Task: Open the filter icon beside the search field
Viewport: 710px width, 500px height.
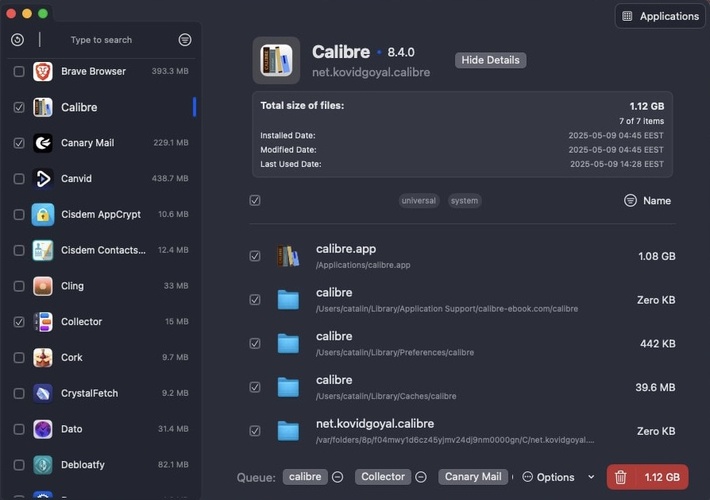Action: [185, 40]
